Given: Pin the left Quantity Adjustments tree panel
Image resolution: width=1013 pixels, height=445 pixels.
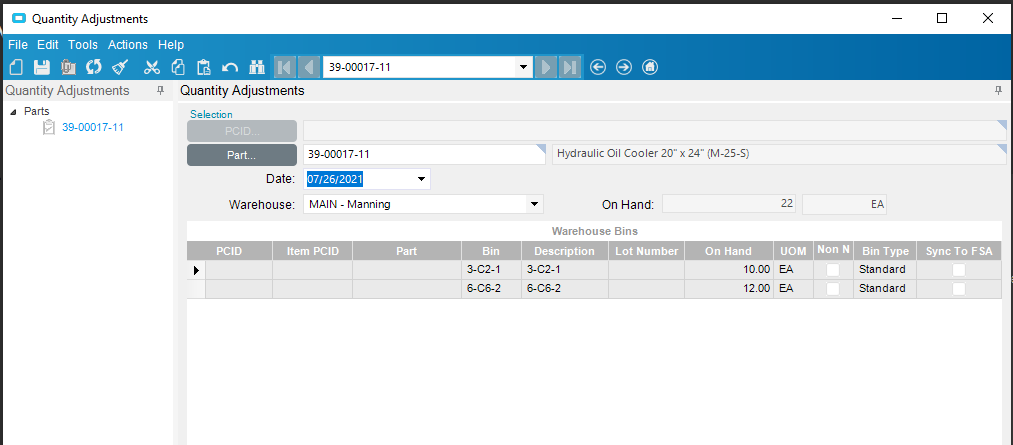Looking at the screenshot, I should pos(161,91).
